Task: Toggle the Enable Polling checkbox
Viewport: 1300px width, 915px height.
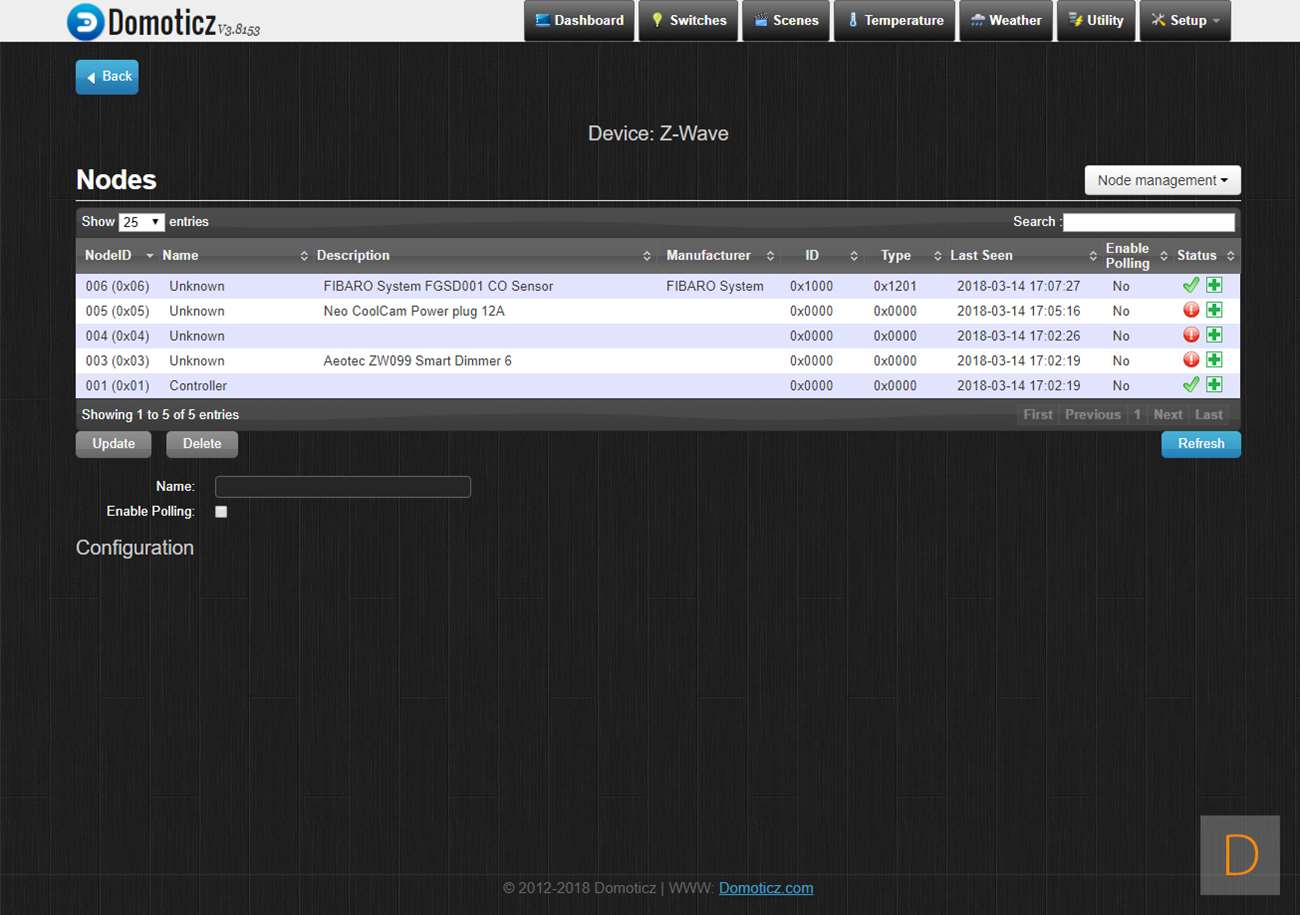Action: tap(221, 512)
